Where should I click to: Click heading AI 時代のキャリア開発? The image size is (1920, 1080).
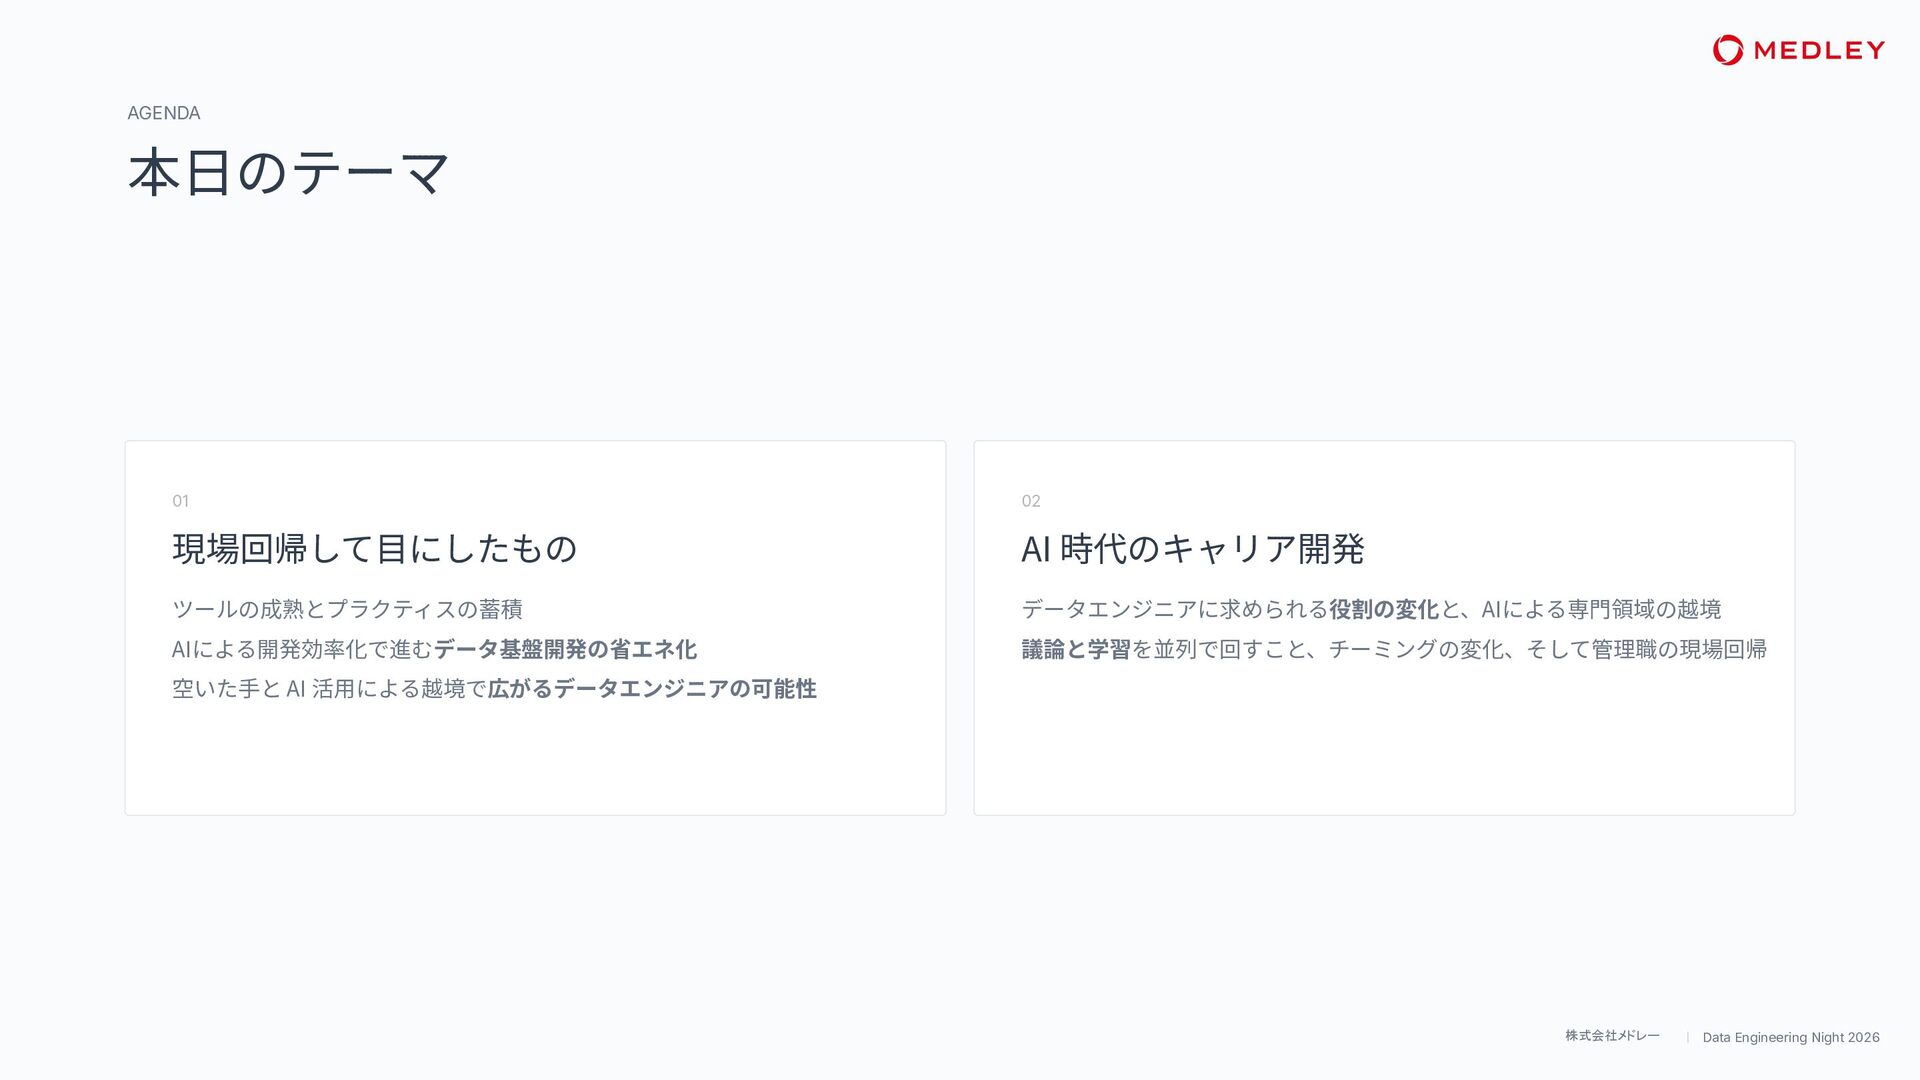click(x=1192, y=548)
